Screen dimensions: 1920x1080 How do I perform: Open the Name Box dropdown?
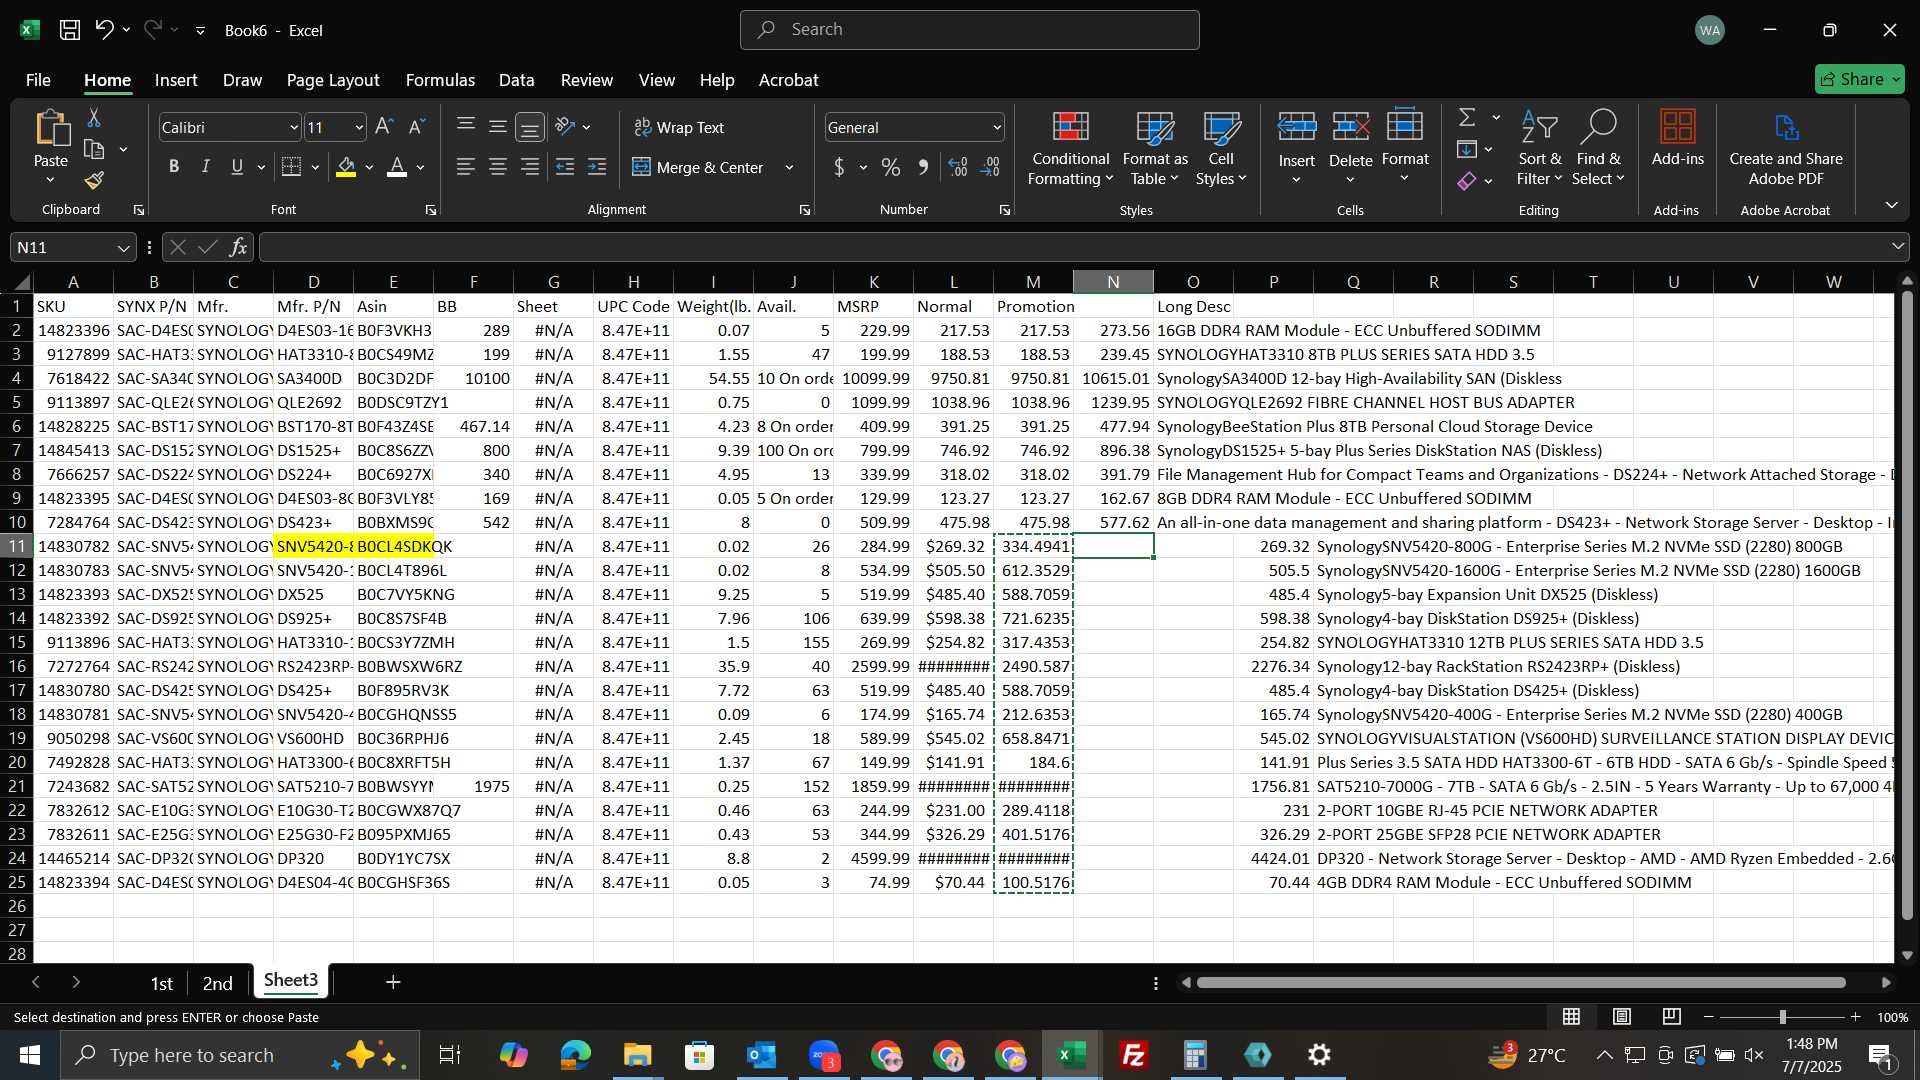[x=123, y=248]
